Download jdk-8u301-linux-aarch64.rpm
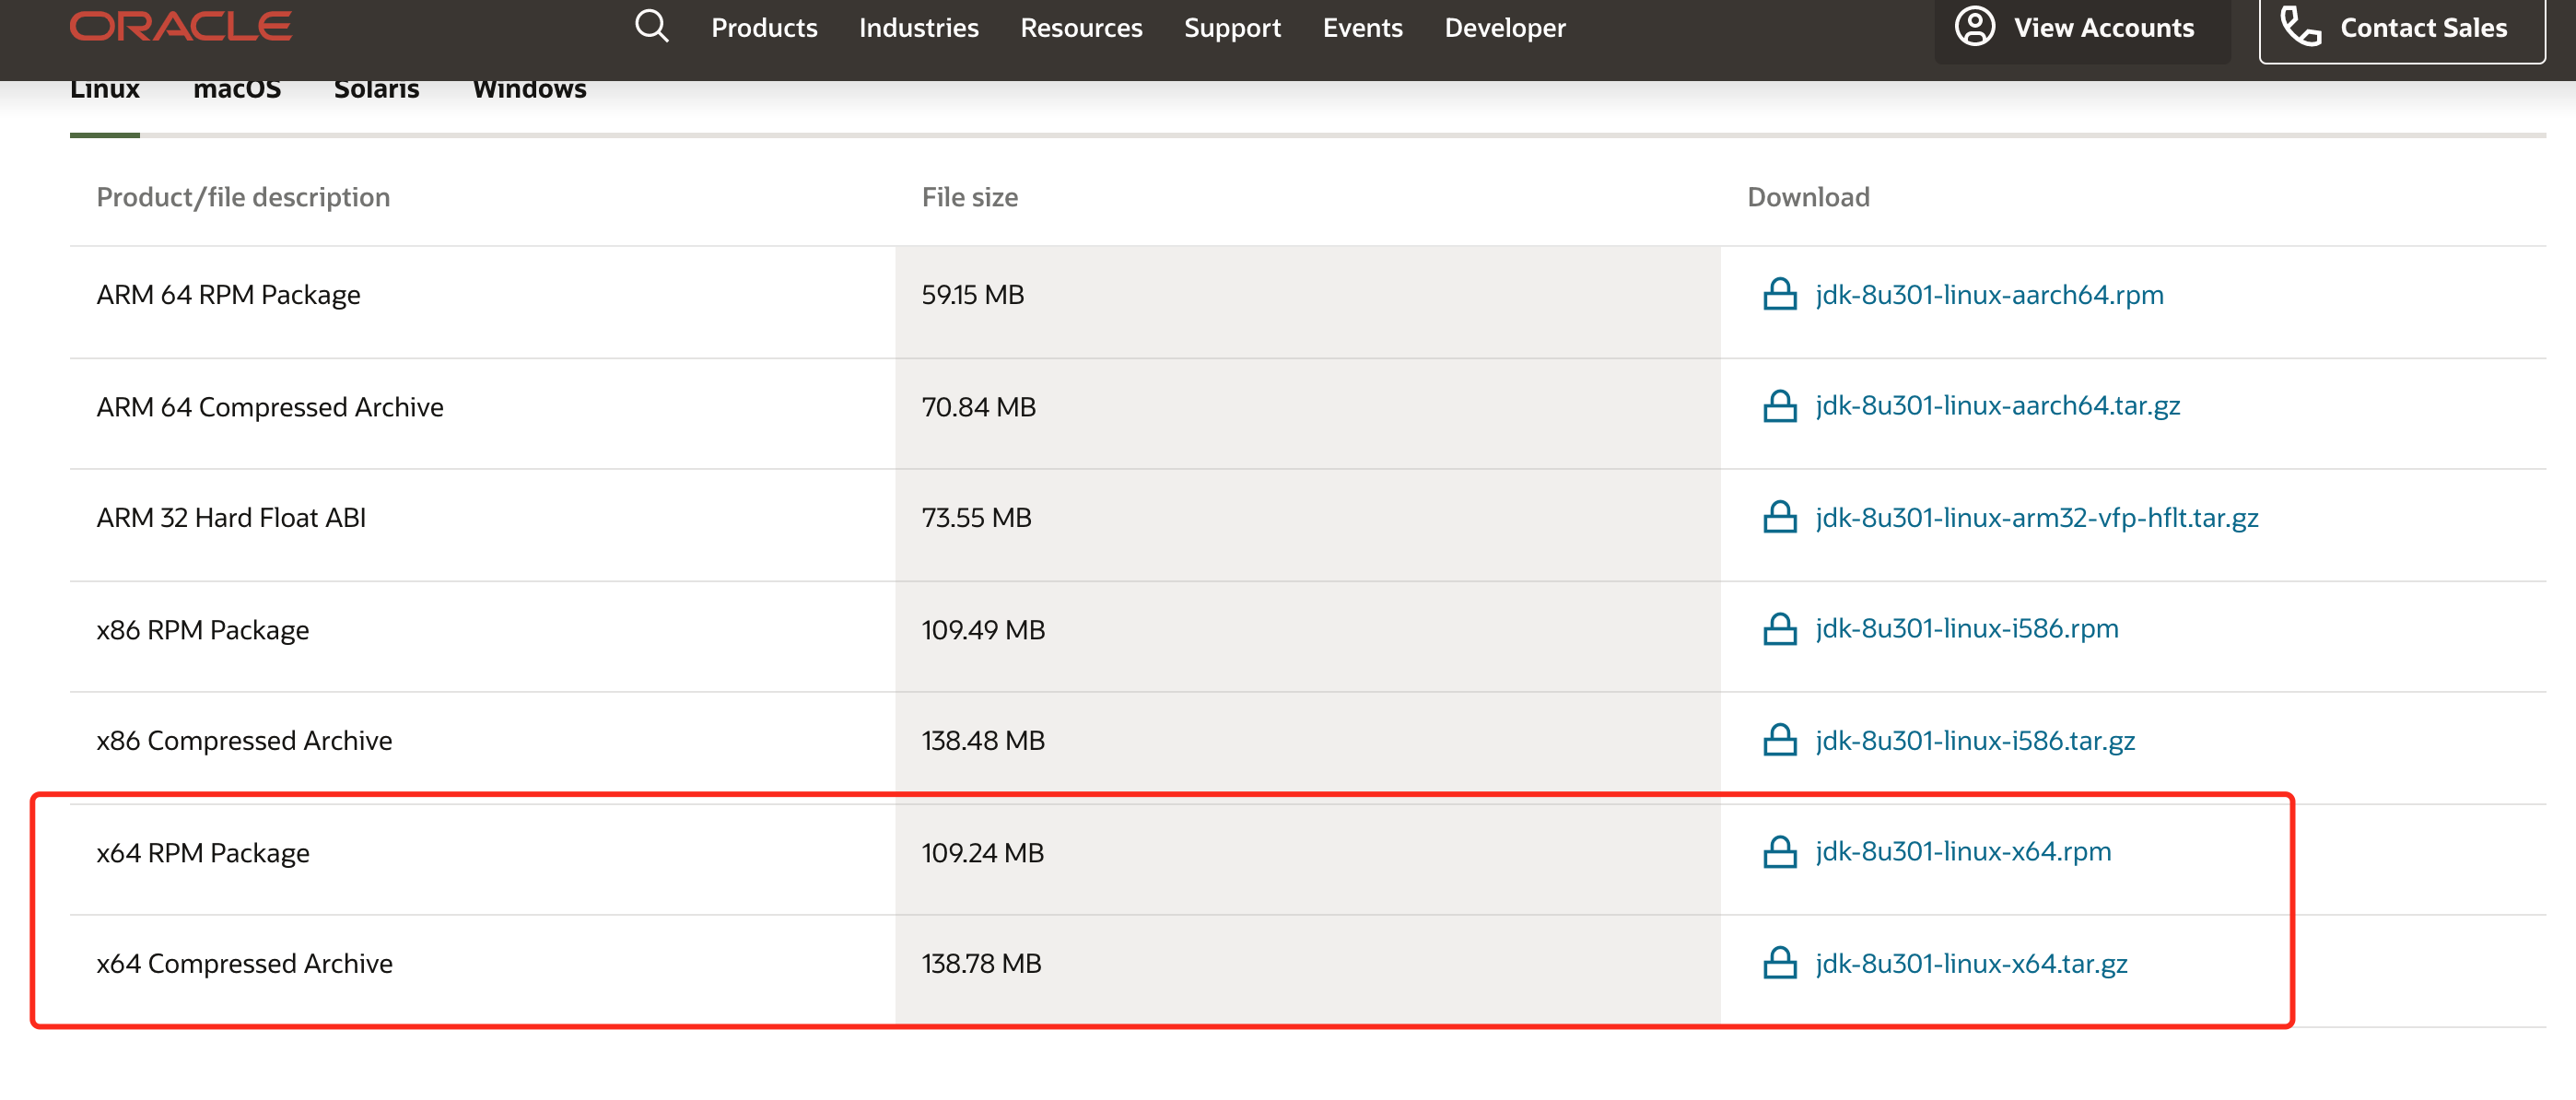This screenshot has height=1100, width=2576. (1989, 295)
